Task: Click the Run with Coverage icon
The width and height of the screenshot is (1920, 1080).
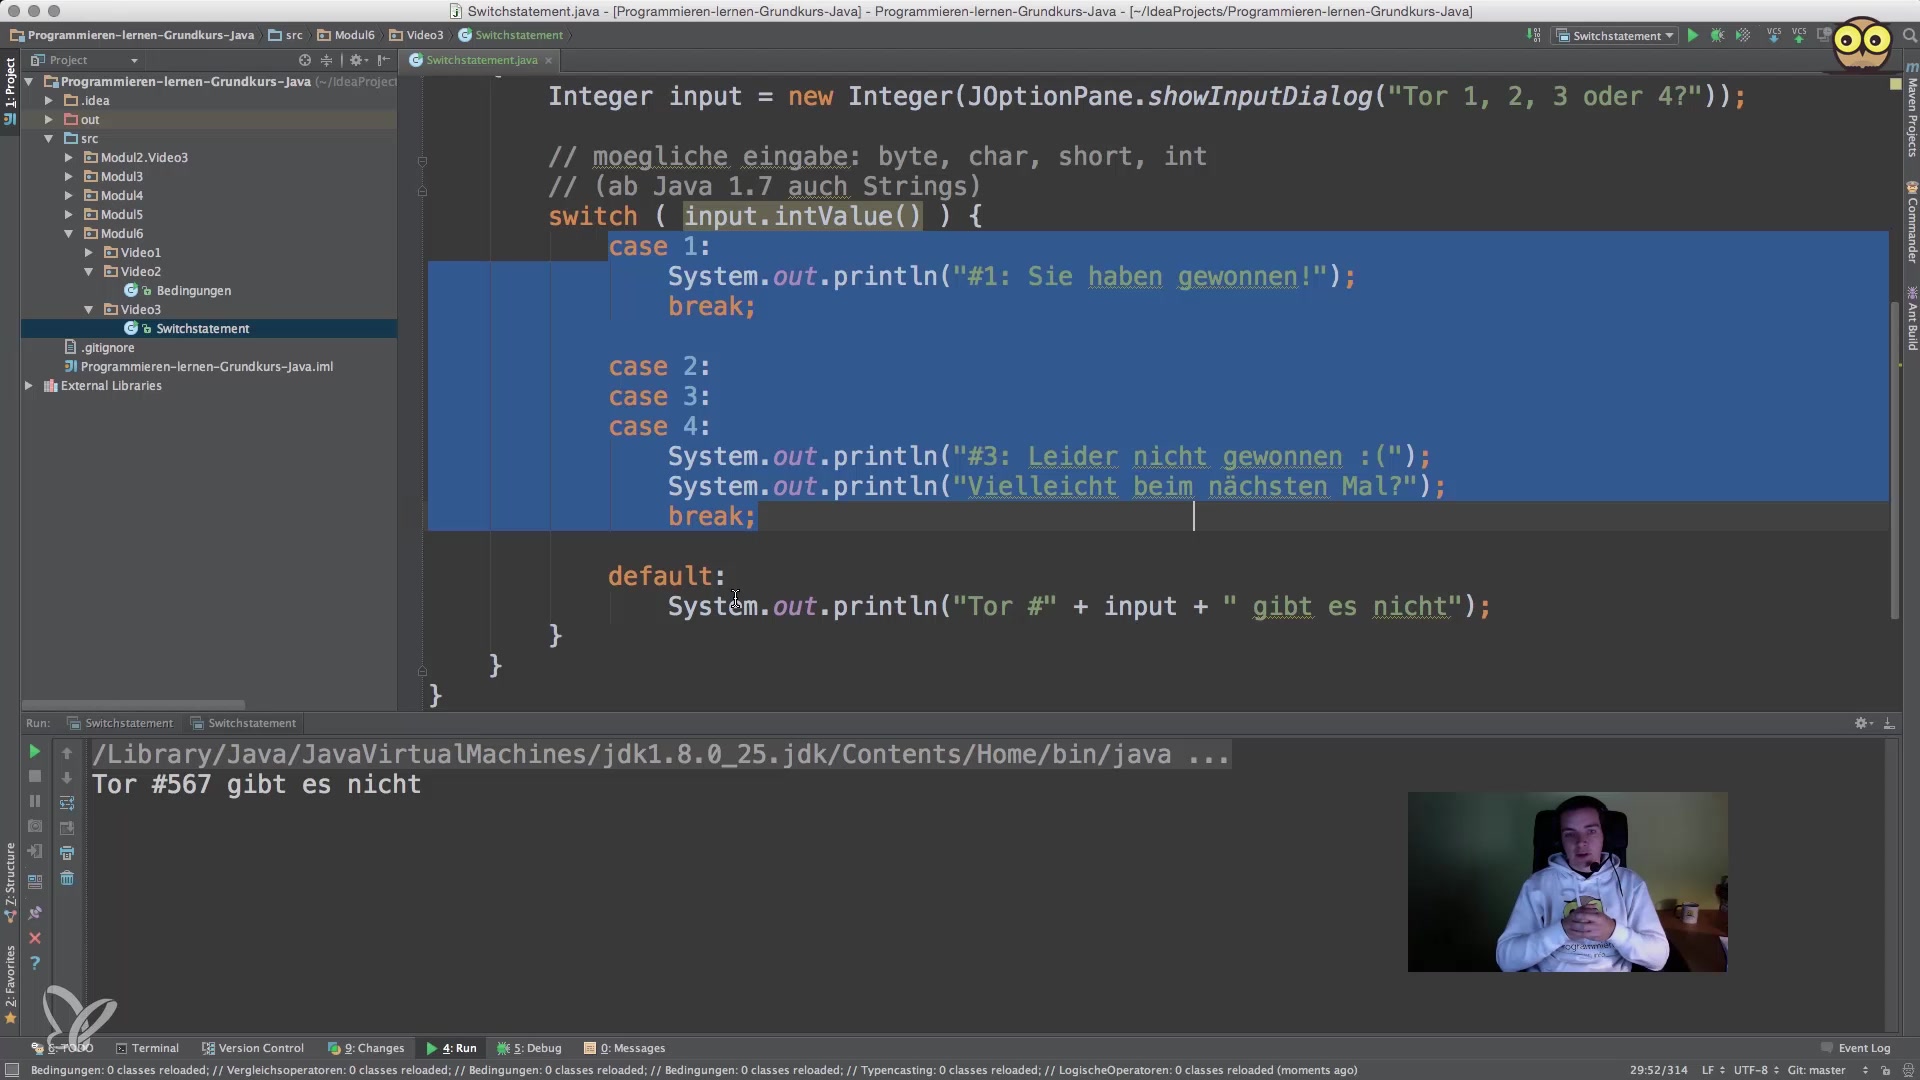Action: [x=1743, y=36]
